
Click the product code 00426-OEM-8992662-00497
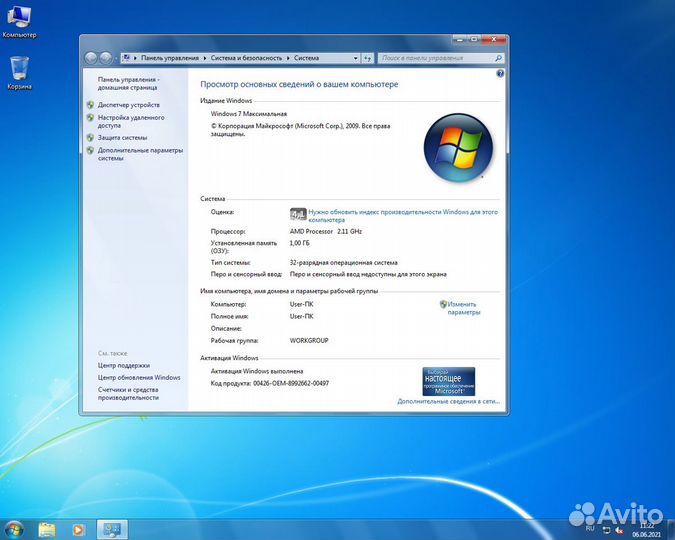(291, 383)
